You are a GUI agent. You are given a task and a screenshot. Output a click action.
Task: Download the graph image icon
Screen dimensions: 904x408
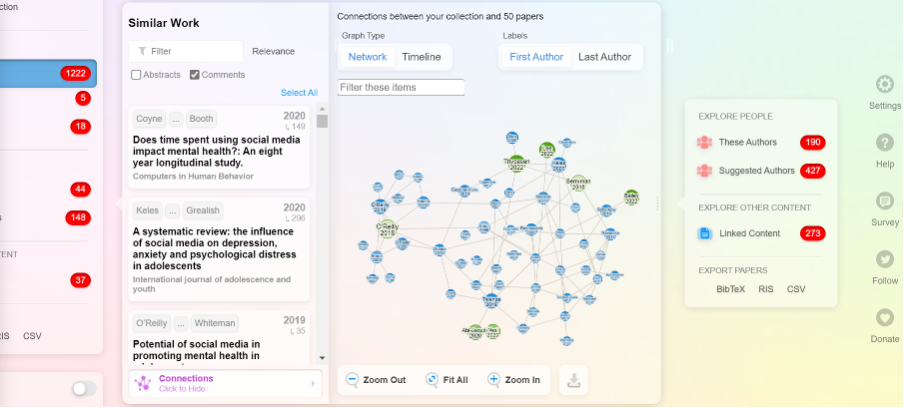[573, 380]
